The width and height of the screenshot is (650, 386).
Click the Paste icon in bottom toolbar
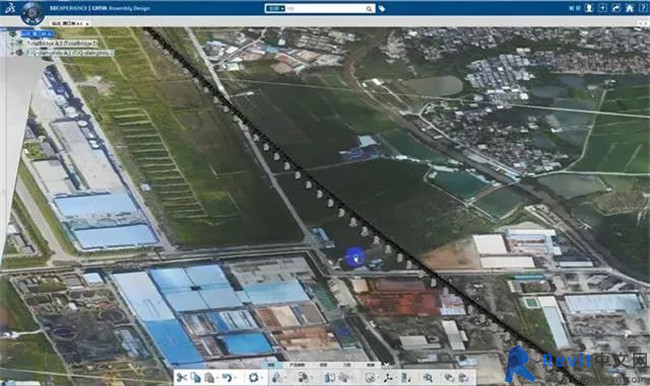pyautogui.click(x=210, y=377)
